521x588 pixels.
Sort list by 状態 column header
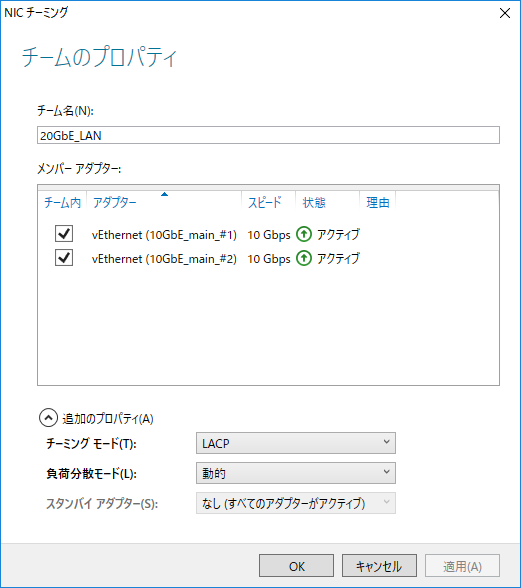[x=328, y=202]
